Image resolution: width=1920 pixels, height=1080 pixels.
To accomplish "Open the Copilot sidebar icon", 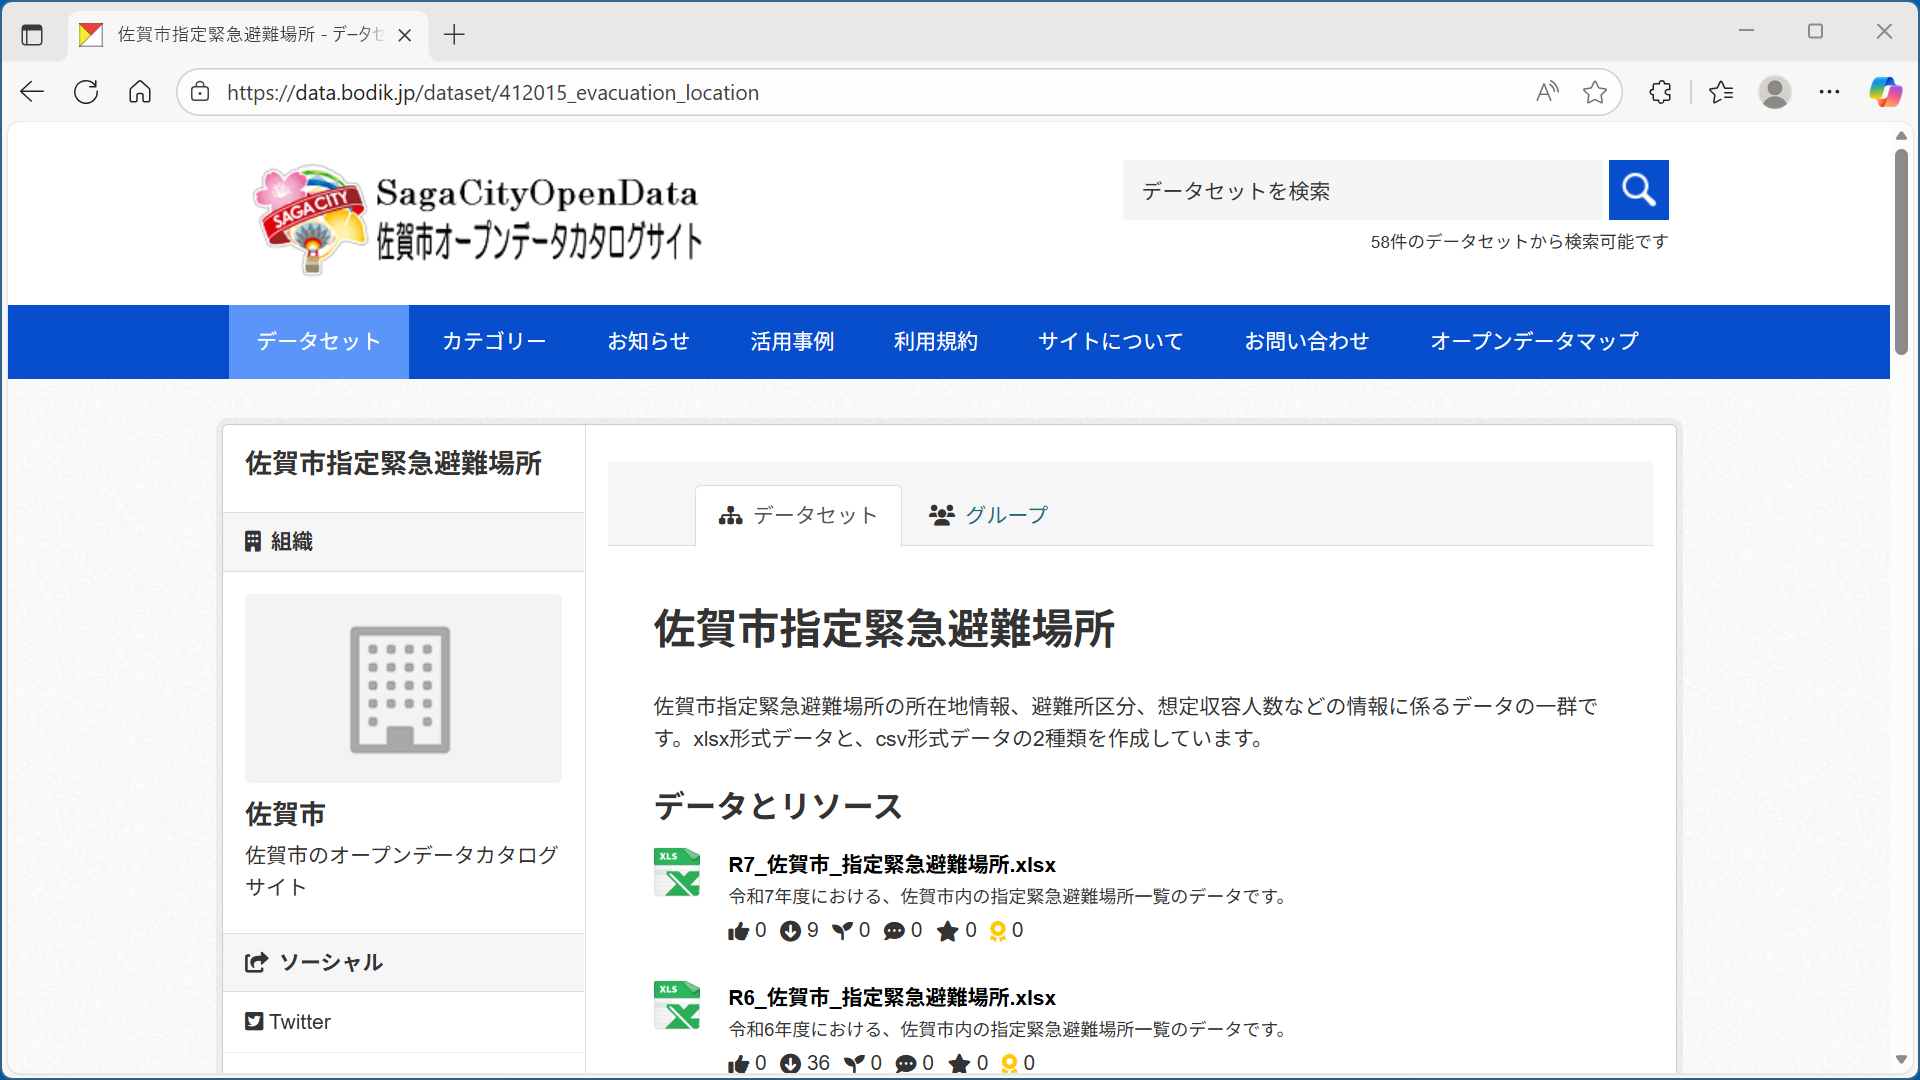I will pos(1885,92).
